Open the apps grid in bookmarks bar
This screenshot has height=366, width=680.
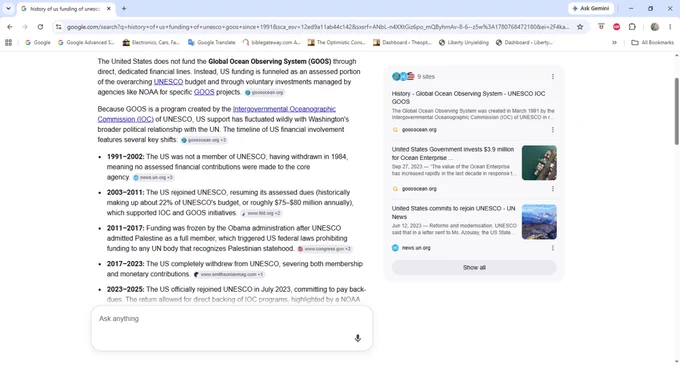[8, 42]
